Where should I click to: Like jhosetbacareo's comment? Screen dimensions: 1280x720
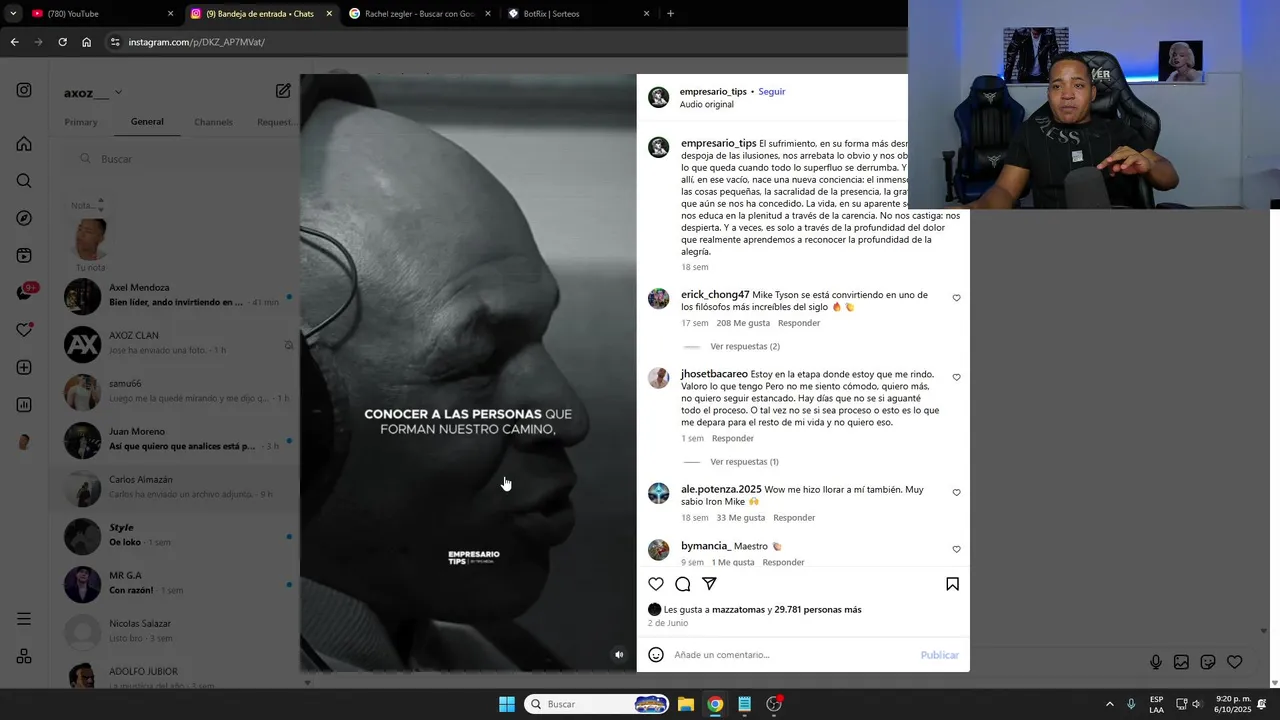click(956, 378)
